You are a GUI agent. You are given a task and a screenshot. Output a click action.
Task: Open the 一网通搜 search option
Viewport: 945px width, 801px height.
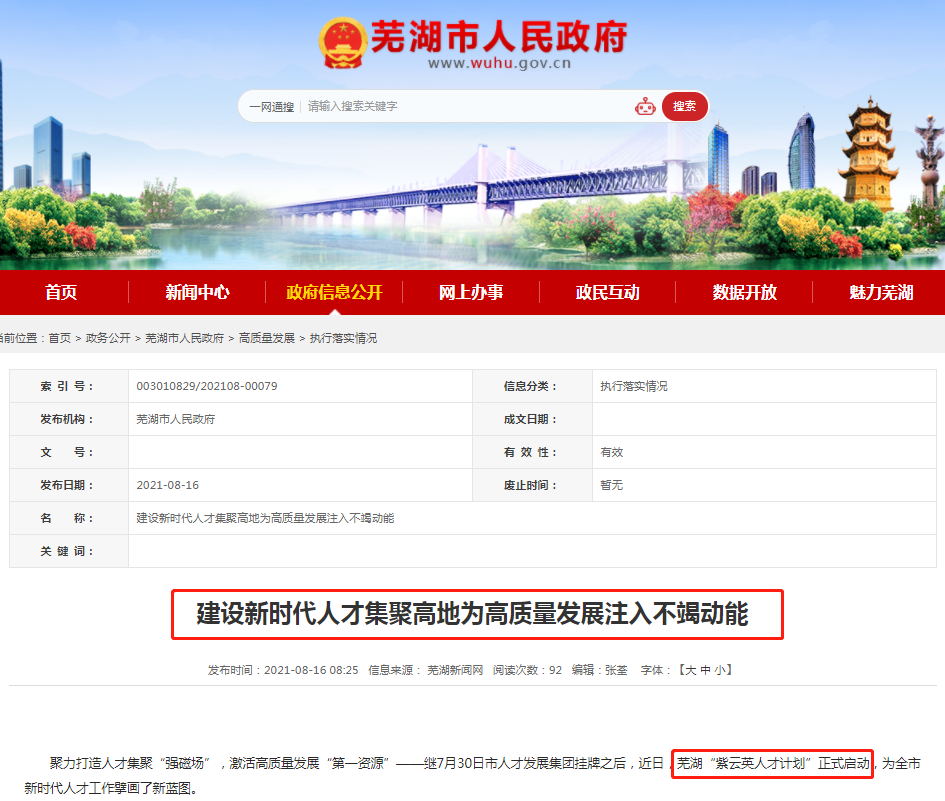tap(271, 106)
